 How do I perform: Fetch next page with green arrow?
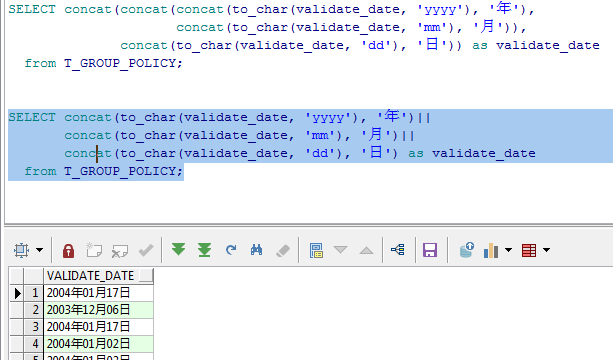[x=179, y=249]
